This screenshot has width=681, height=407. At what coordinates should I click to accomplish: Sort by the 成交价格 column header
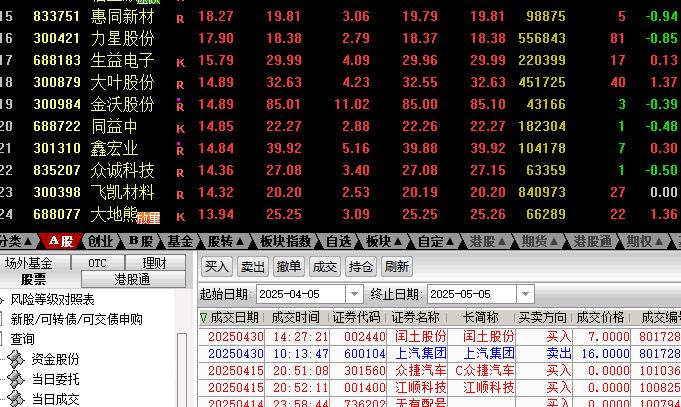click(x=600, y=318)
